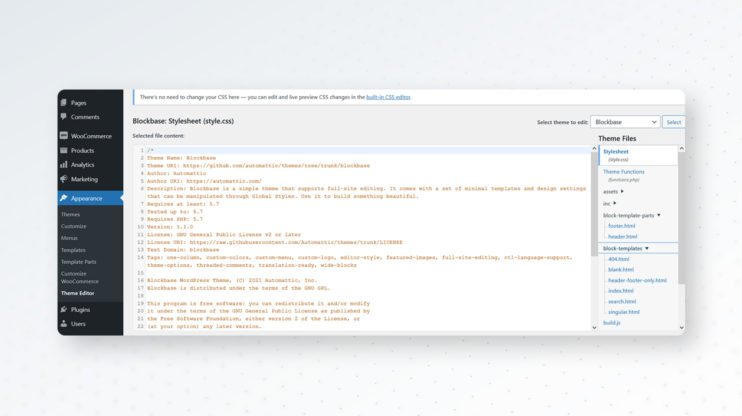The image size is (742, 416).
Task: Click the Analytics bar chart icon
Action: (x=64, y=165)
